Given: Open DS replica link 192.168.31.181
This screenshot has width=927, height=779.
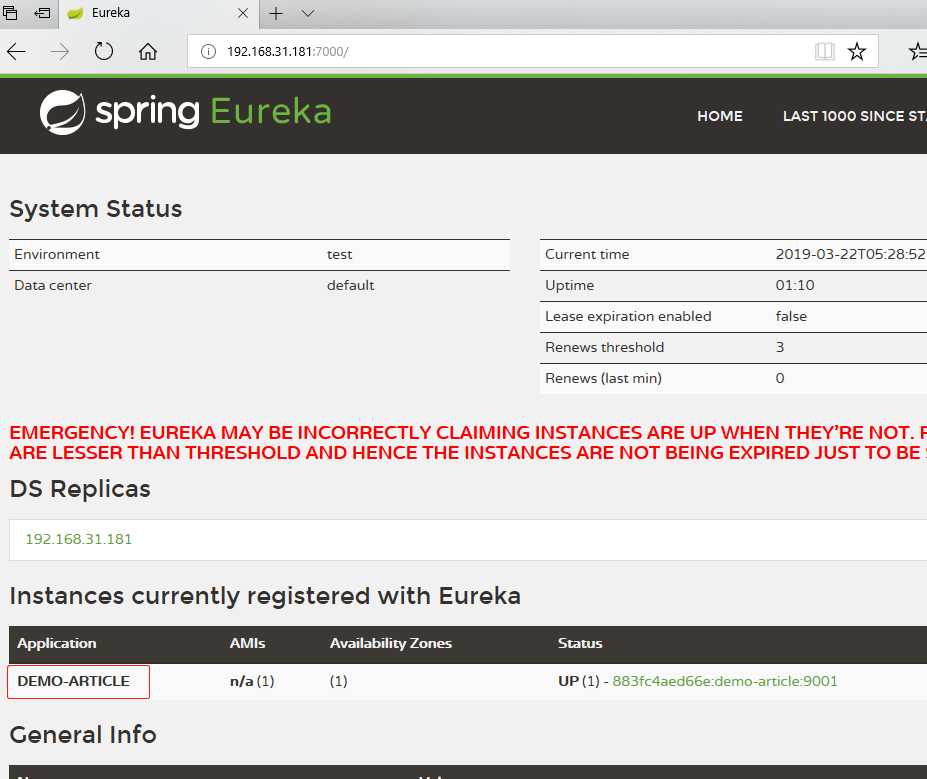Looking at the screenshot, I should [x=79, y=539].
